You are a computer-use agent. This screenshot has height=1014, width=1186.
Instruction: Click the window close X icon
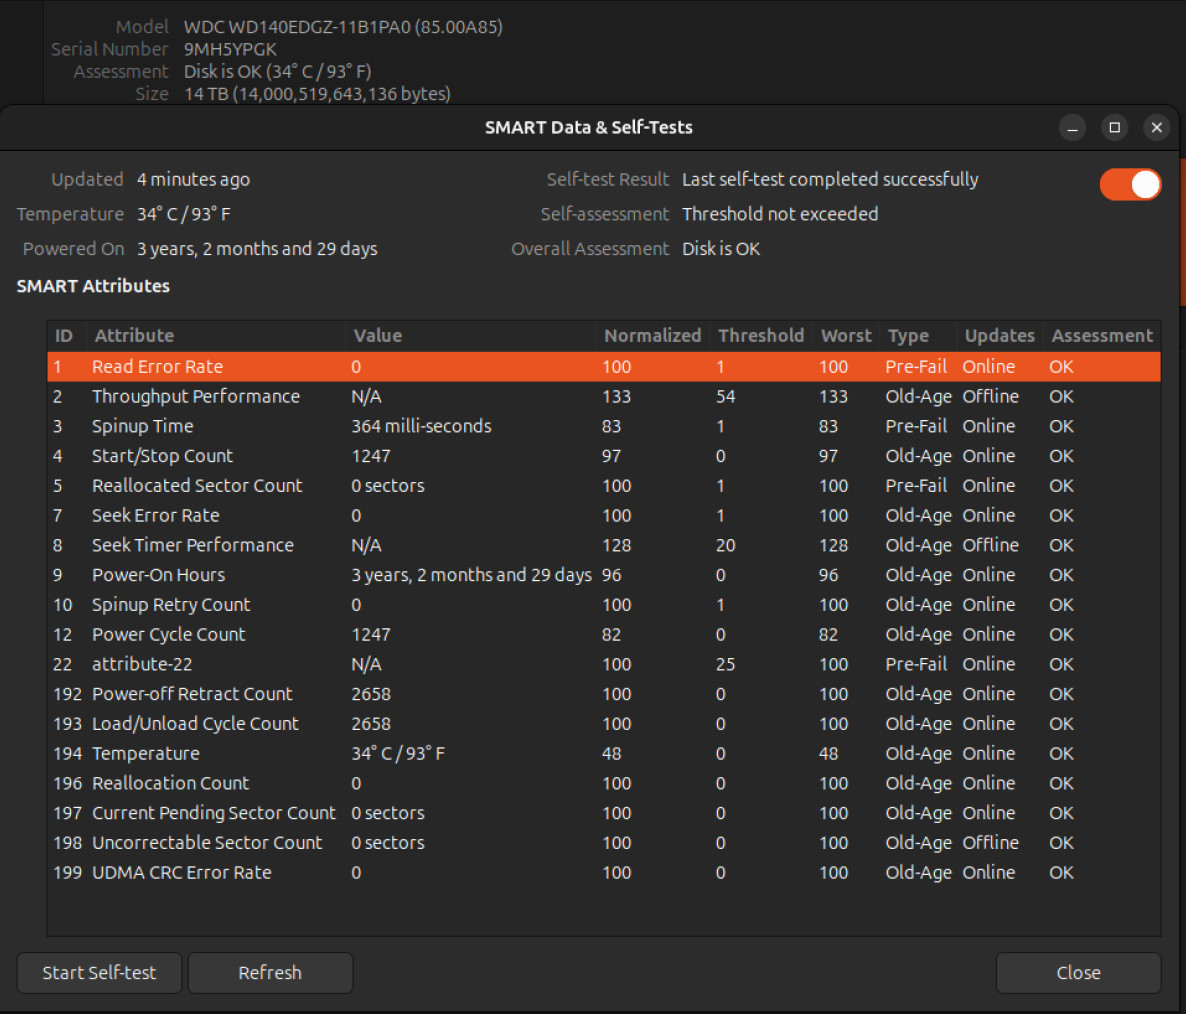(x=1157, y=128)
